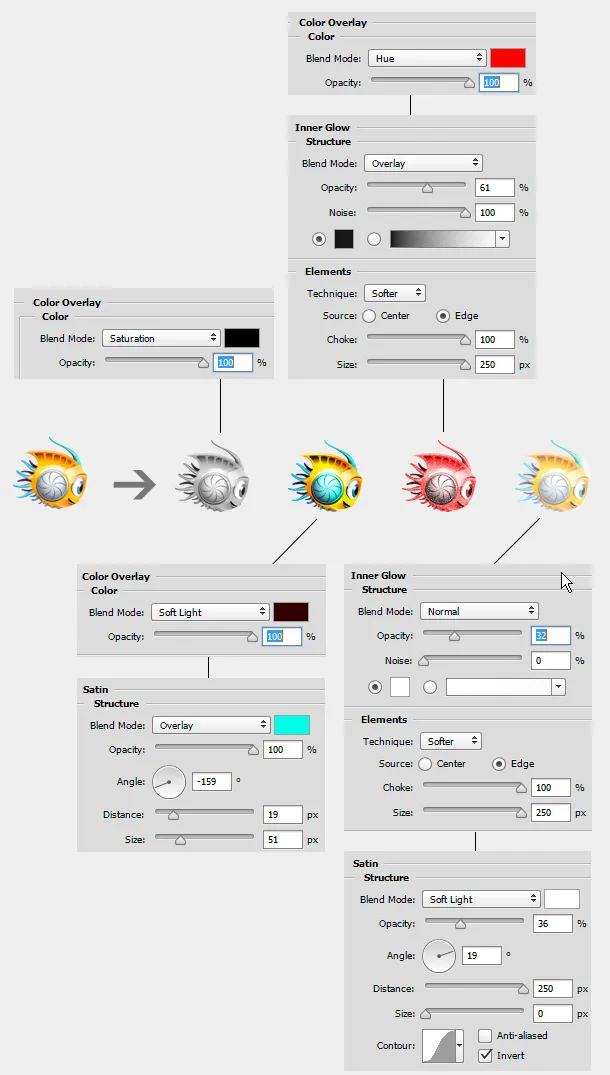
Task: Click Opacity slider beside value 32
Action: click(472, 636)
